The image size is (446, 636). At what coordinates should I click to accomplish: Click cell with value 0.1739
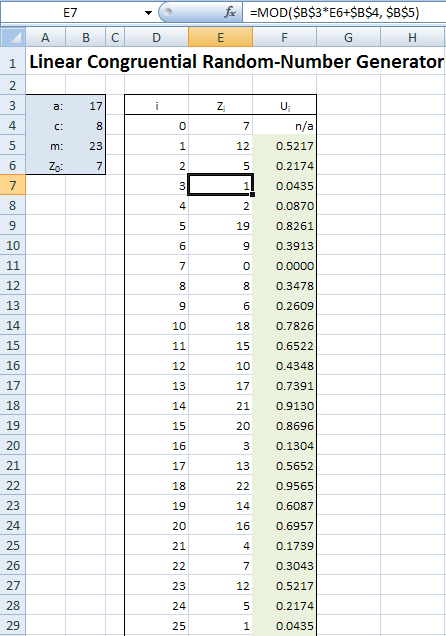(x=285, y=546)
